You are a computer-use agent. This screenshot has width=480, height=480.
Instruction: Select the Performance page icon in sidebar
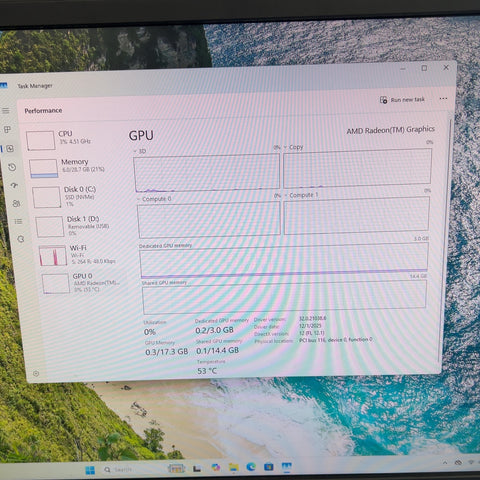pyautogui.click(x=10, y=148)
